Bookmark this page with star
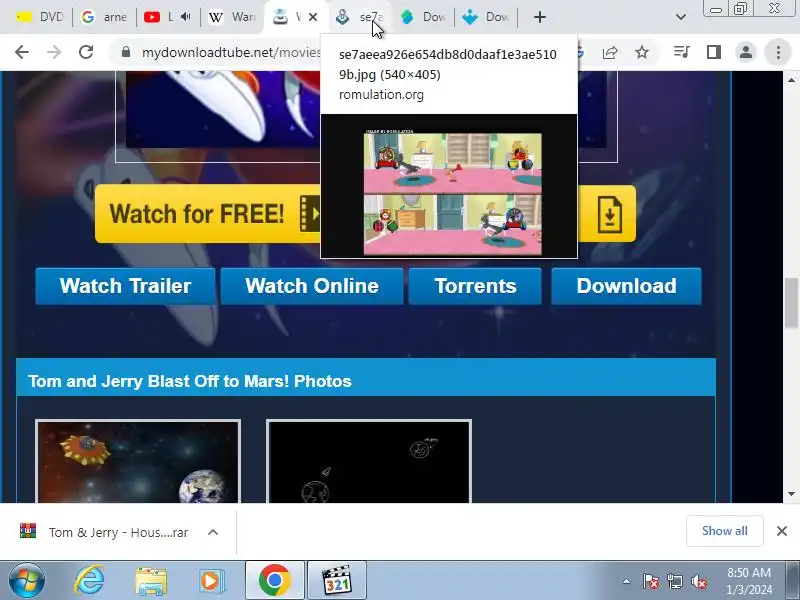800x600 pixels. pos(642,52)
